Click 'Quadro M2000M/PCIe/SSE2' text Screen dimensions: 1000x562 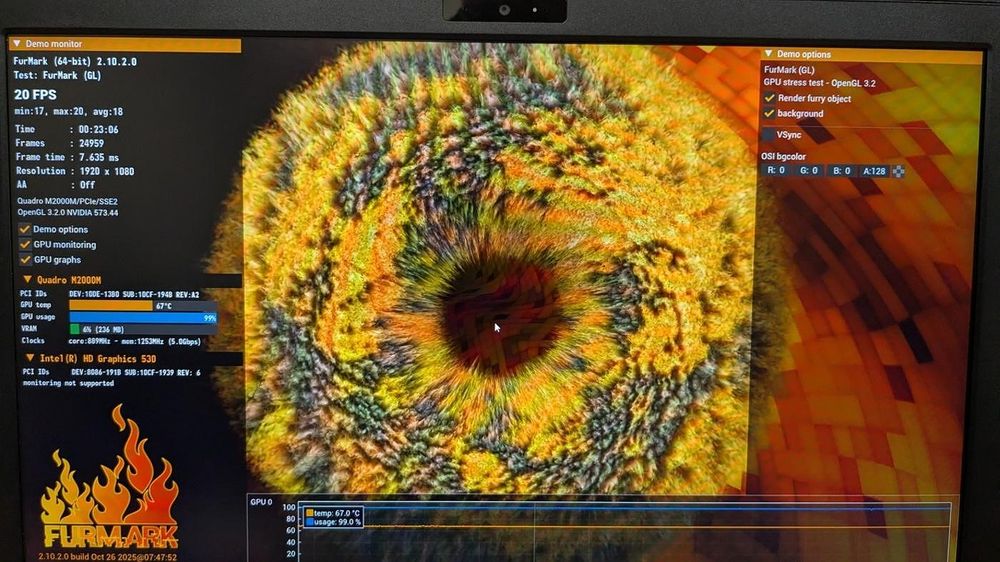point(68,201)
